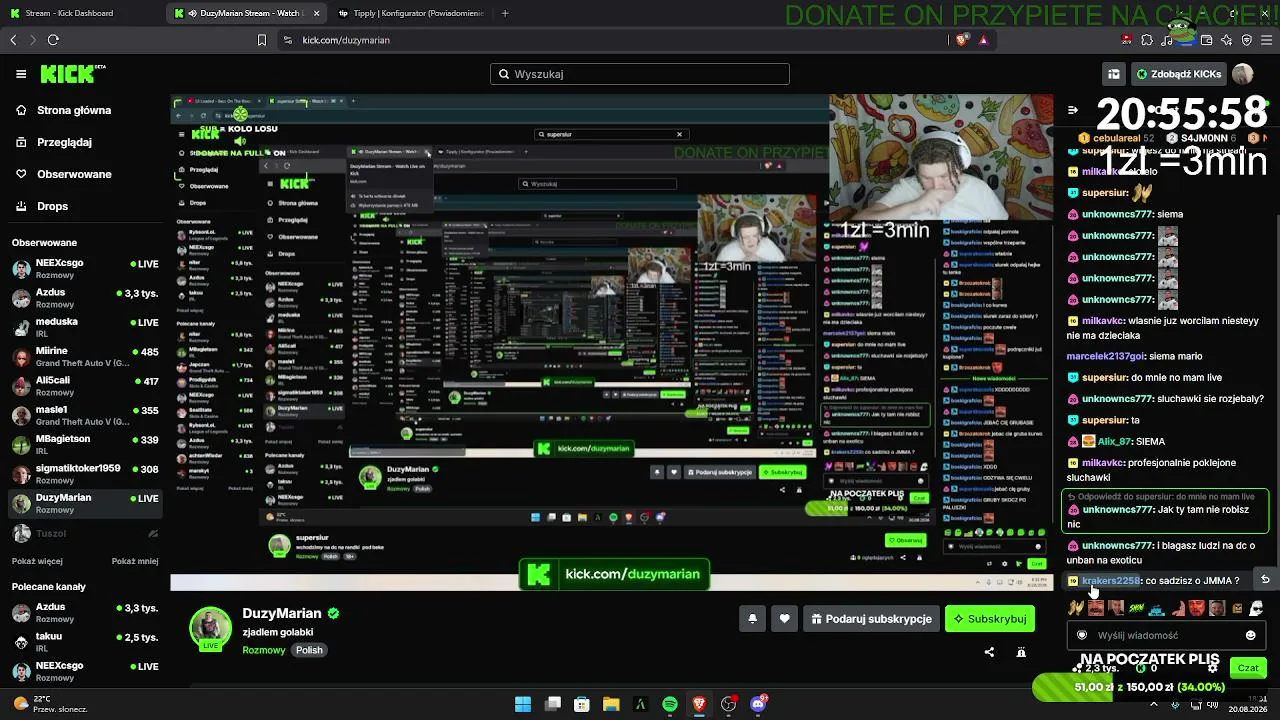Open Miirine channel in sidebar

pos(85,356)
